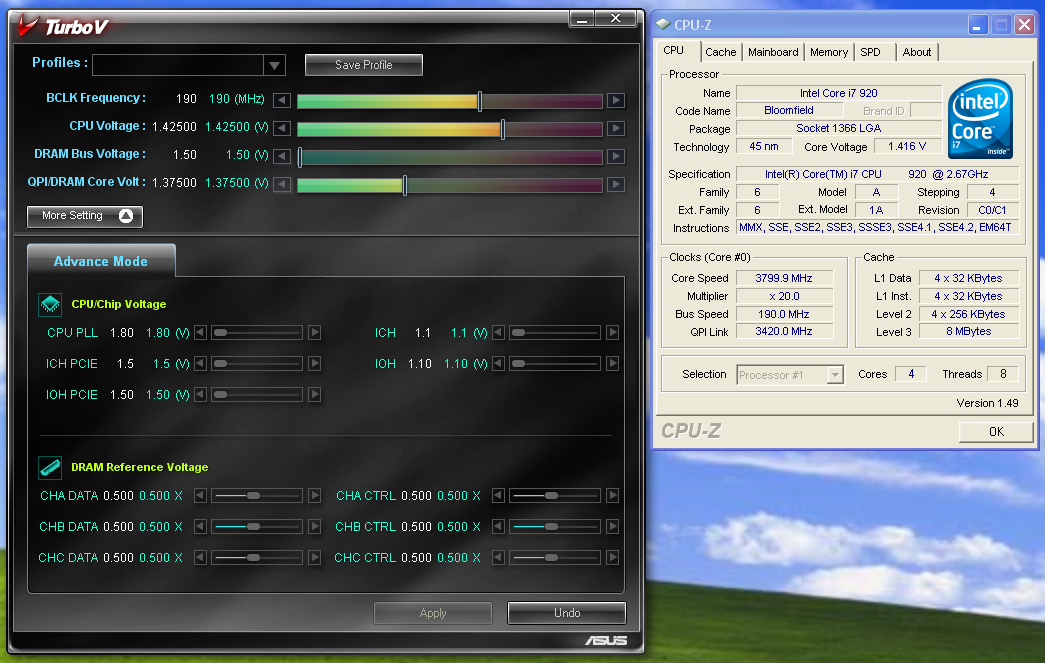The image size is (1045, 663).
Task: Raise ICH PCIE voltage using right arrow
Action: coord(315,364)
